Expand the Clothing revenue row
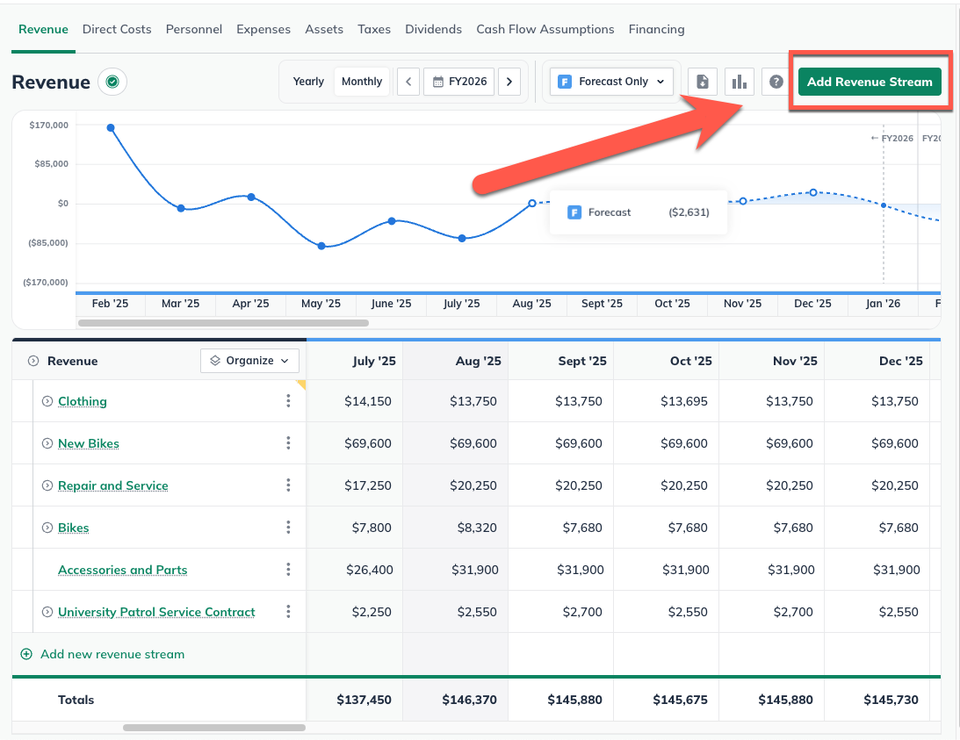This screenshot has width=960, height=740. pyautogui.click(x=47, y=402)
